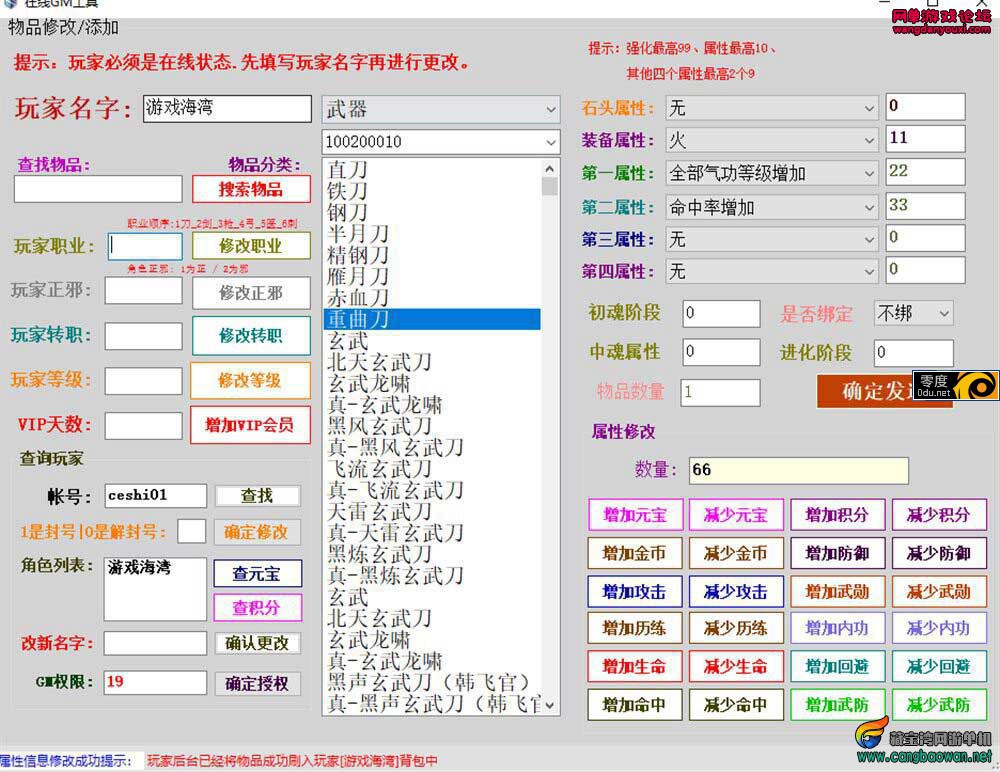The image size is (1000, 772).
Task: Click the 确定授权 button
Action: coord(258,683)
